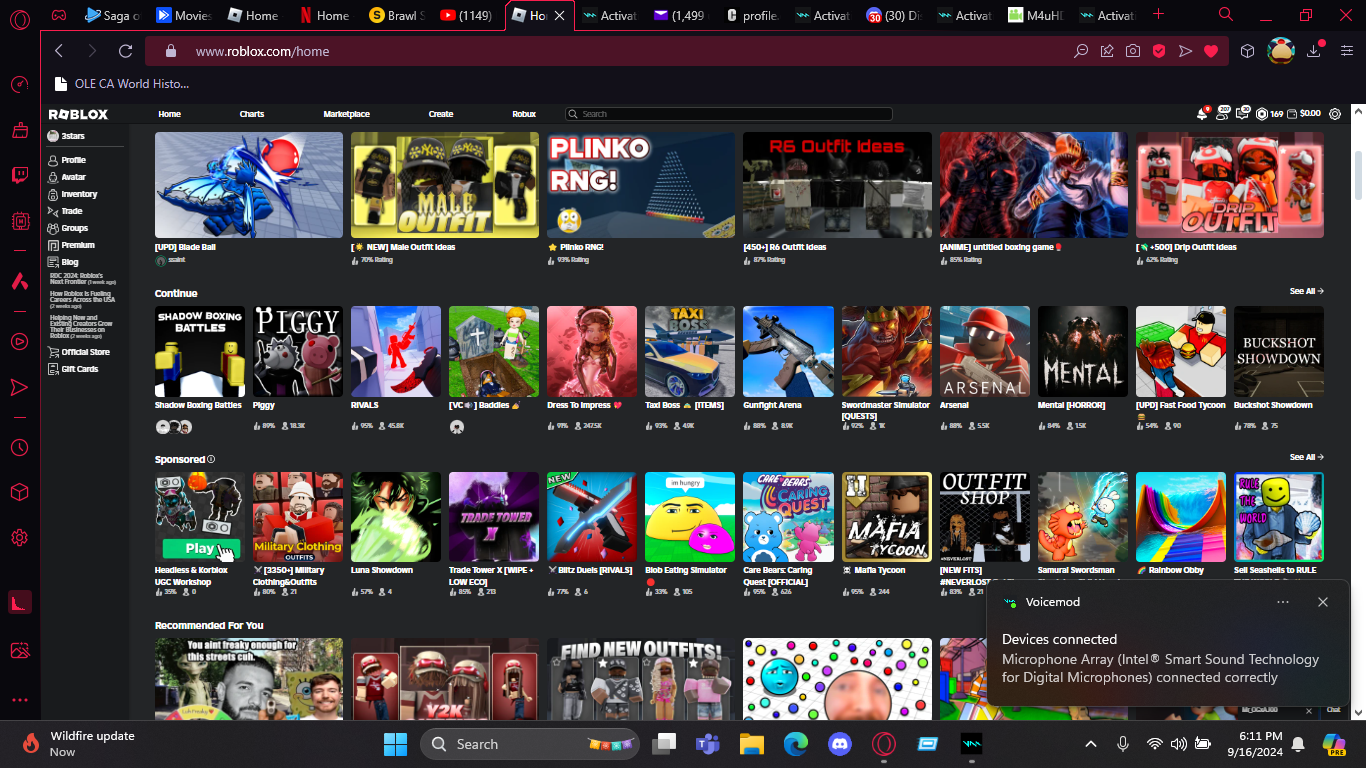This screenshot has width=1366, height=768.
Task: Open Easy Setup sliders icon
Action: point(1345,51)
